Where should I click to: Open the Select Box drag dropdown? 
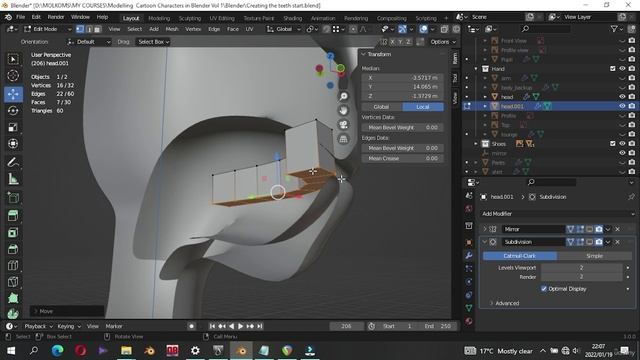tap(153, 42)
